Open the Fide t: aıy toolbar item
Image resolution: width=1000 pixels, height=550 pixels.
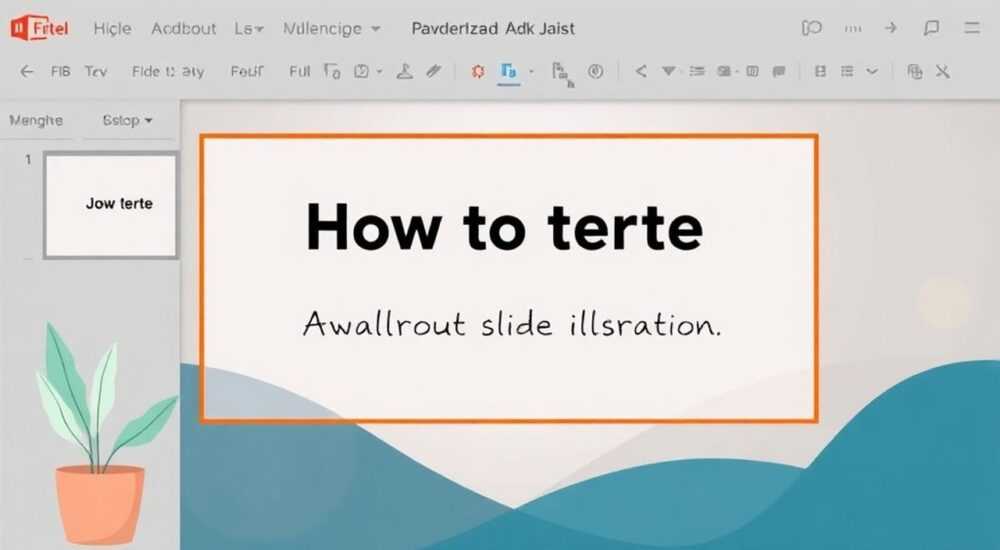(168, 71)
